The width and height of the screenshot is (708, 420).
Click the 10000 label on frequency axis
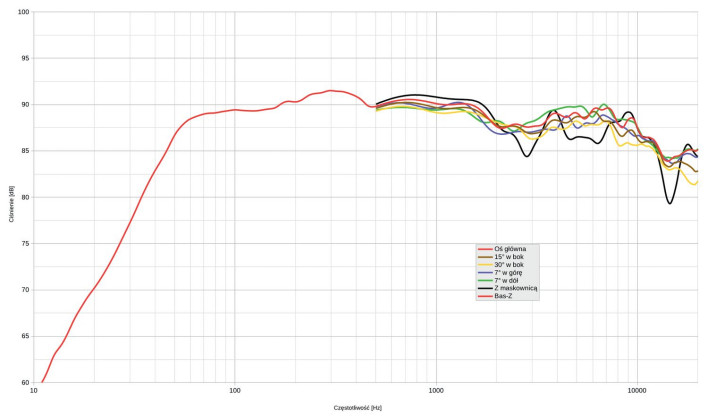click(x=637, y=391)
